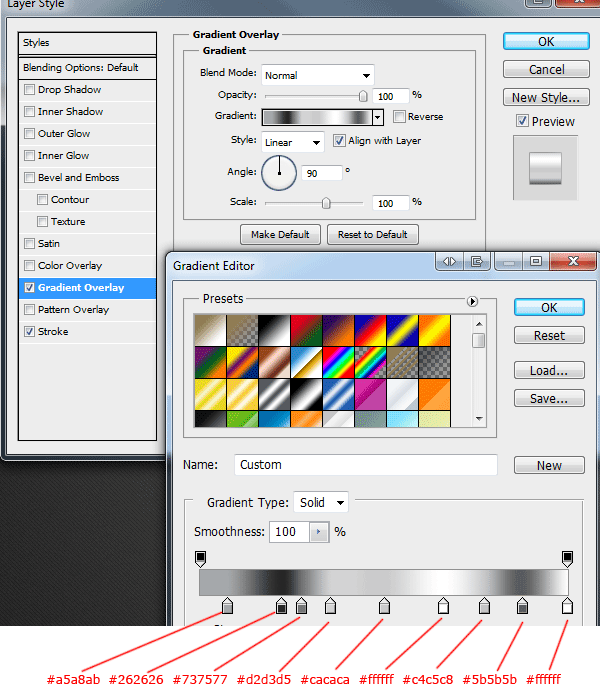Viewport: 600px width, 700px height.
Task: Select the rainbow spectrum gradient preset
Action: click(x=338, y=362)
